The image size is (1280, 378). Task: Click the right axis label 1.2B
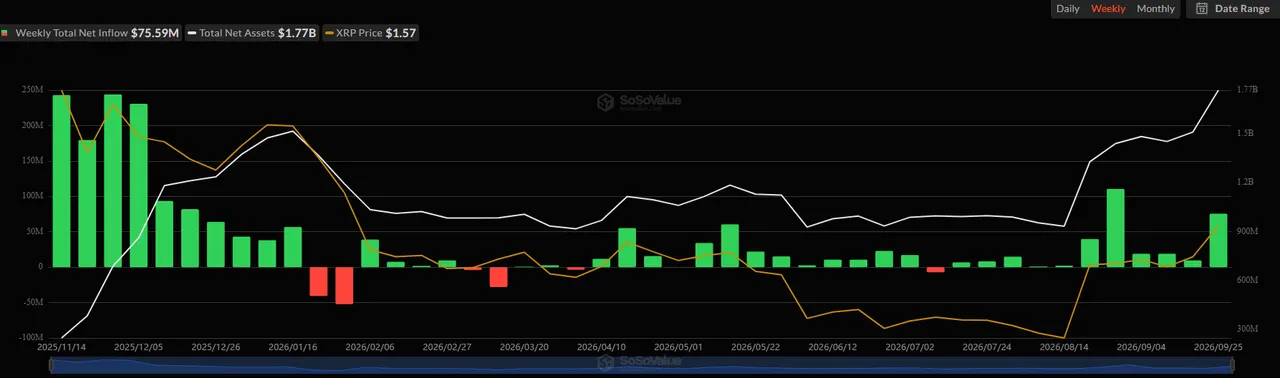(x=1245, y=182)
